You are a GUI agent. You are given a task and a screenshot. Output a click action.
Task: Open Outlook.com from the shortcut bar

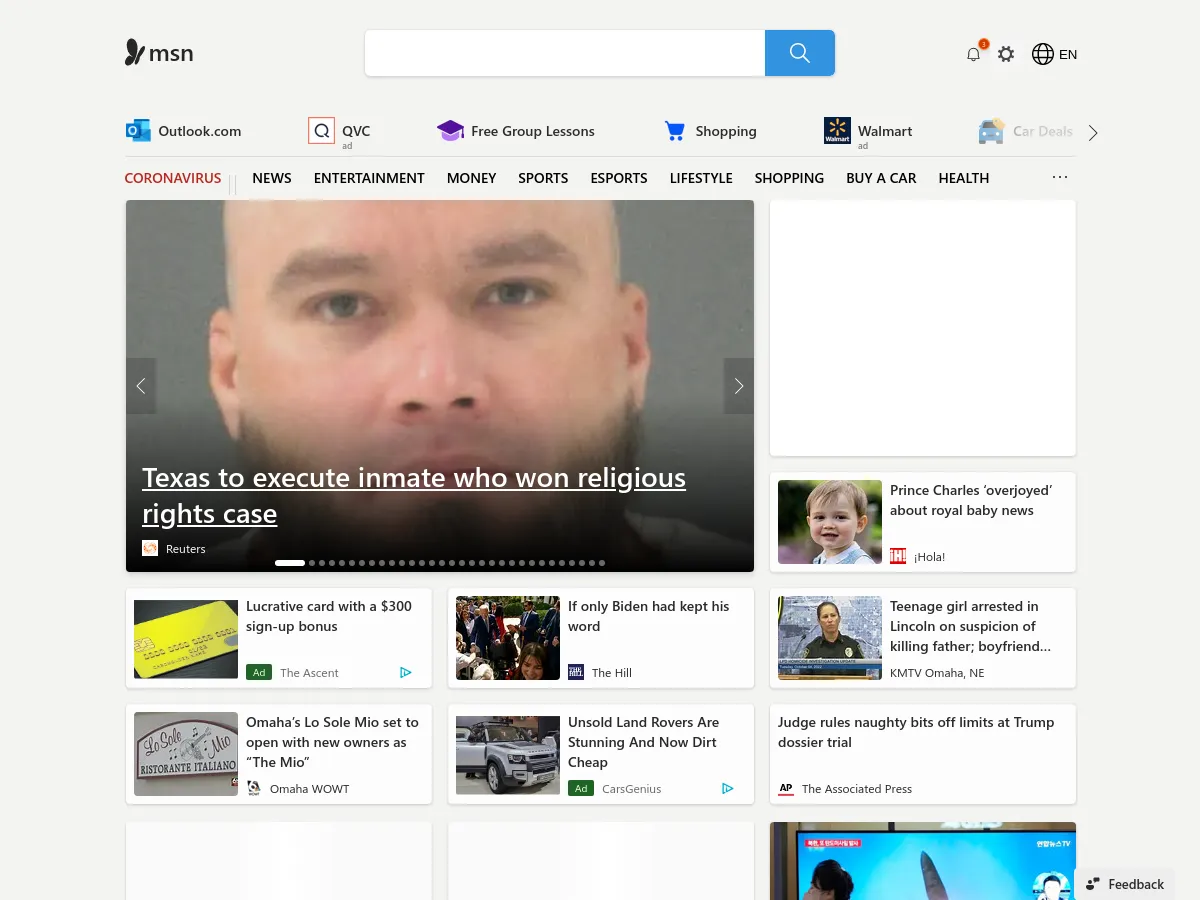coord(183,131)
